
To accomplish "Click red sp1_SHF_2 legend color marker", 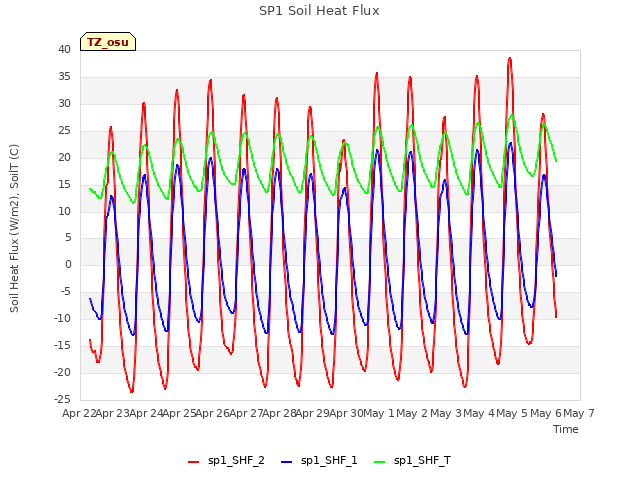I will pyautogui.click(x=193, y=462).
